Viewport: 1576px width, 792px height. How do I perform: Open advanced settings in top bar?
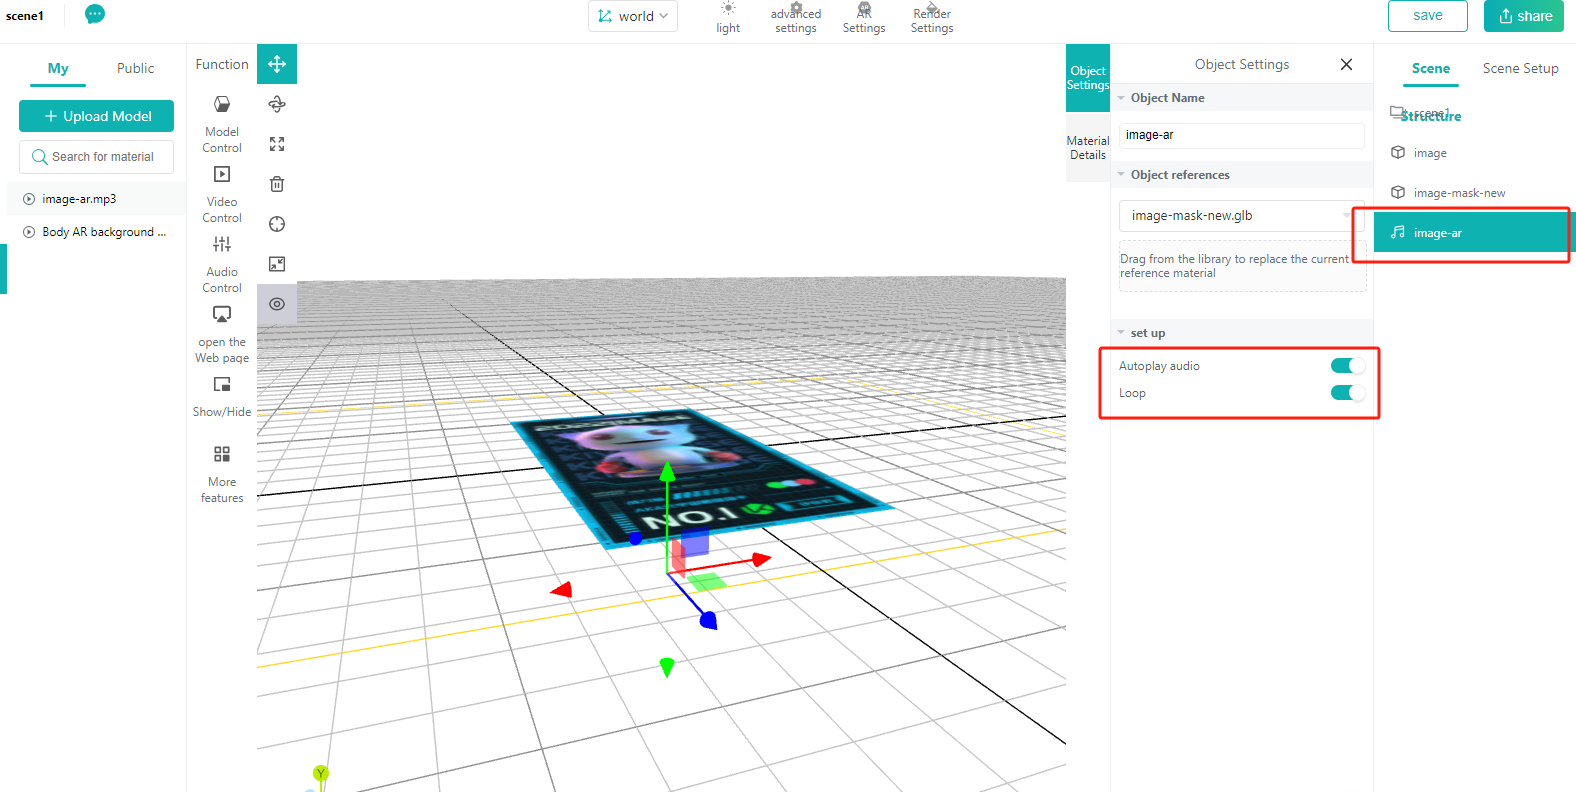click(796, 18)
